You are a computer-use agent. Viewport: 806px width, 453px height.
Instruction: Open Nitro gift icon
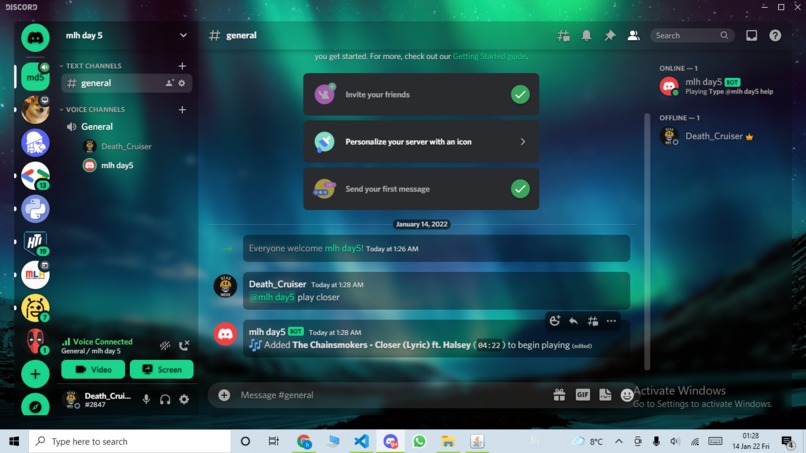pyautogui.click(x=559, y=395)
